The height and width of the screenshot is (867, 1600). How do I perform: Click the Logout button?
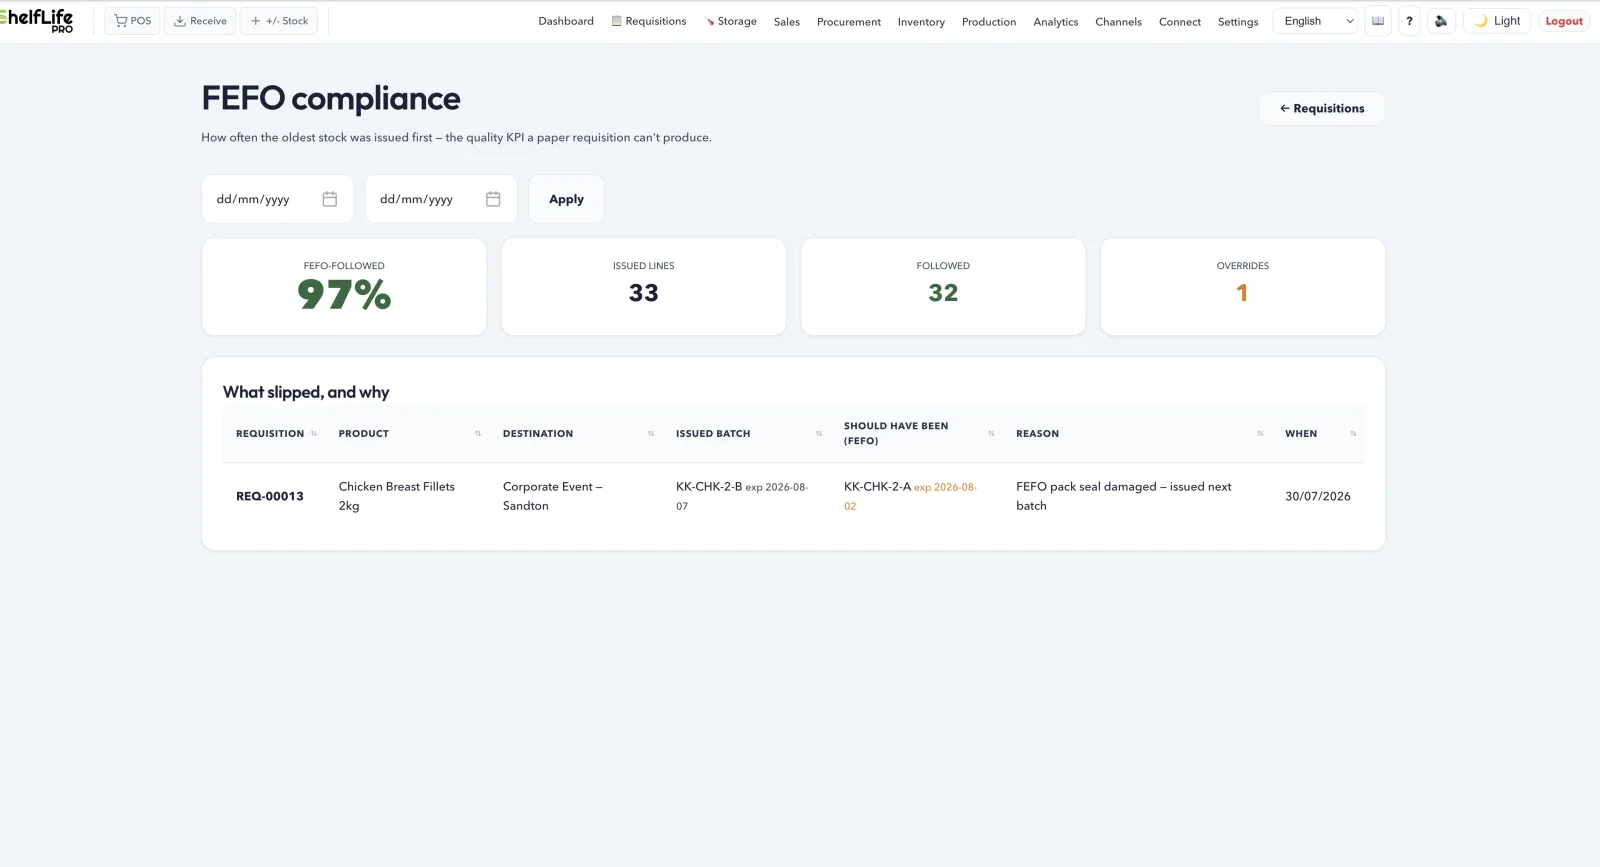(x=1564, y=21)
